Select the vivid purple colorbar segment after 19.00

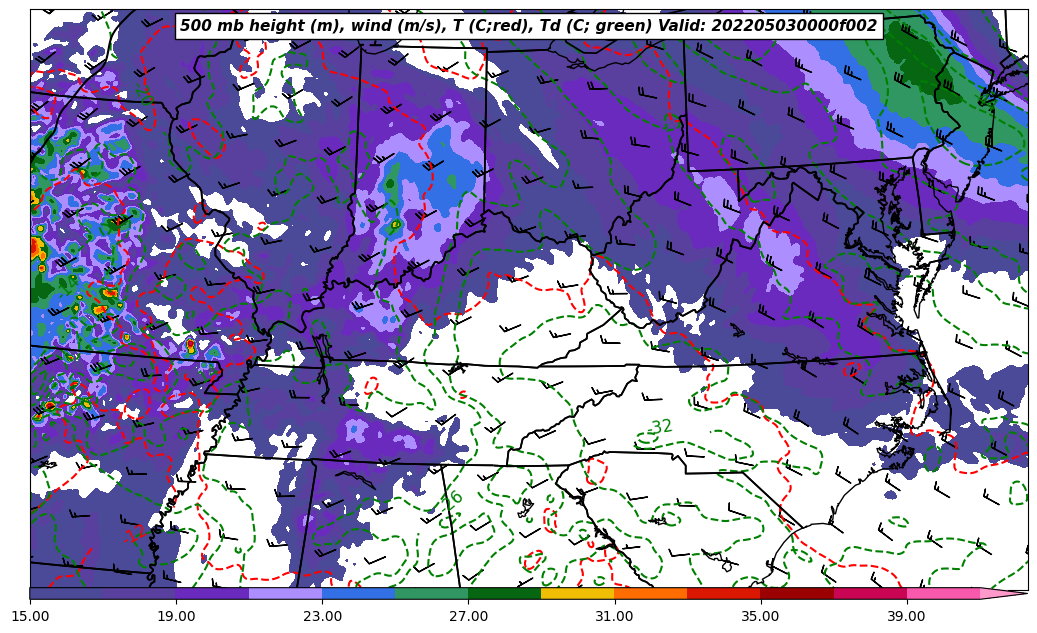tap(212, 593)
